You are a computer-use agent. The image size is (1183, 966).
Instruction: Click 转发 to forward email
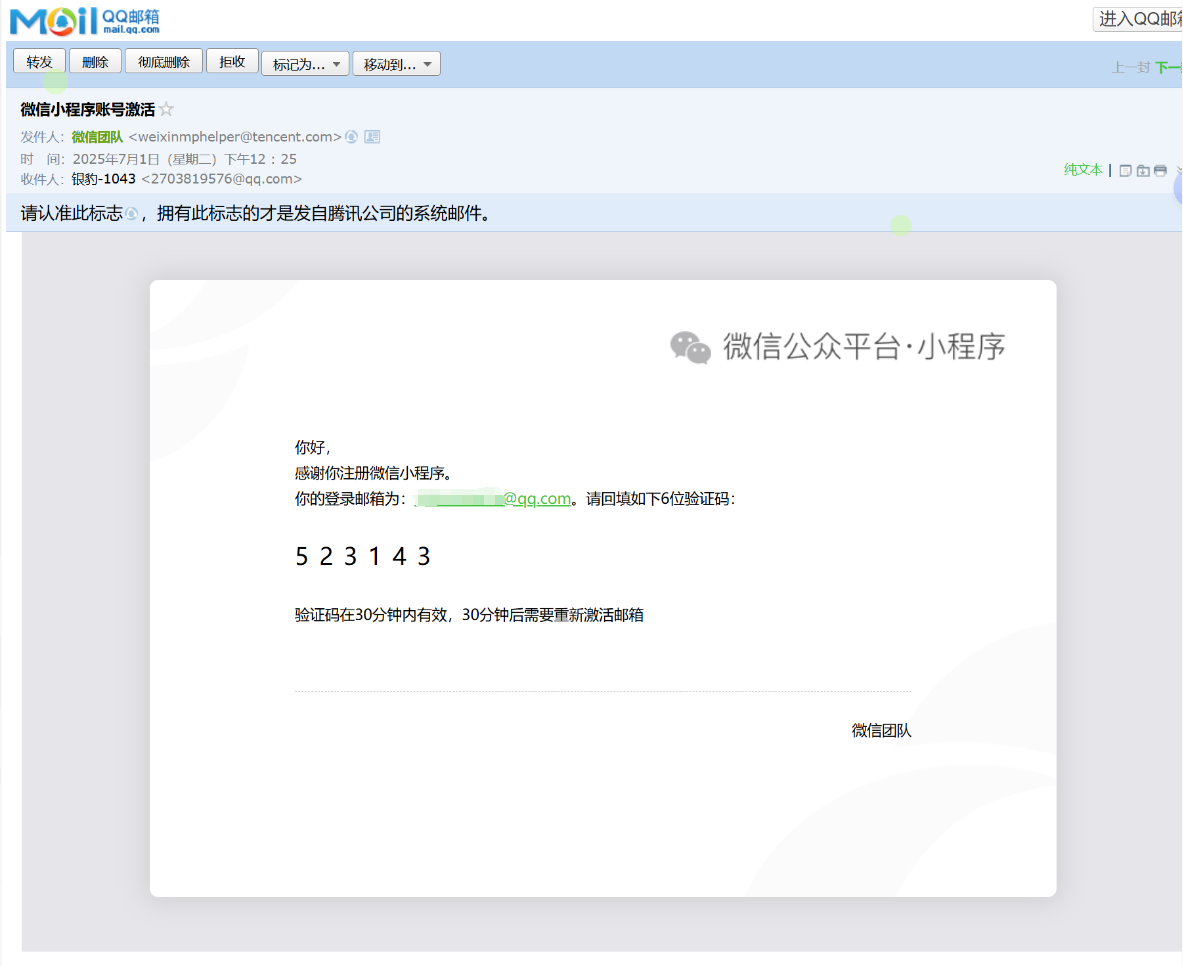39,62
